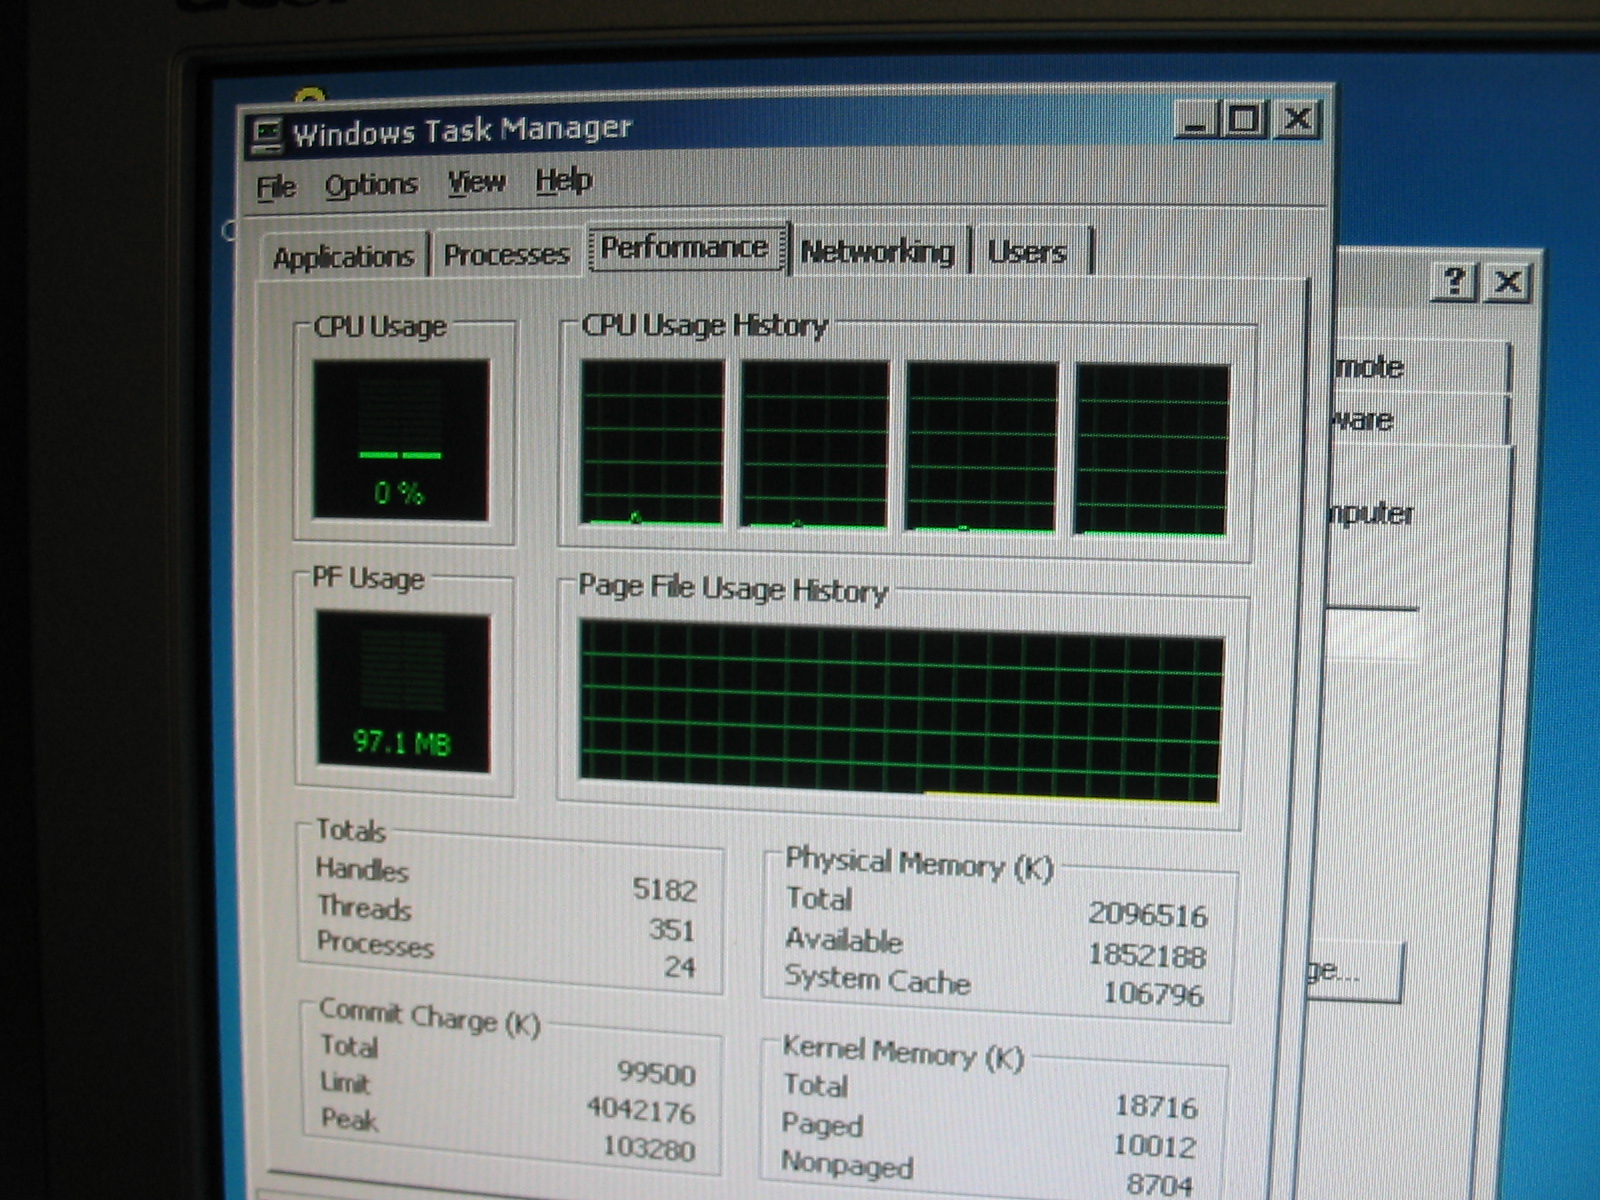
Task: Open the Help menu
Action: point(564,181)
